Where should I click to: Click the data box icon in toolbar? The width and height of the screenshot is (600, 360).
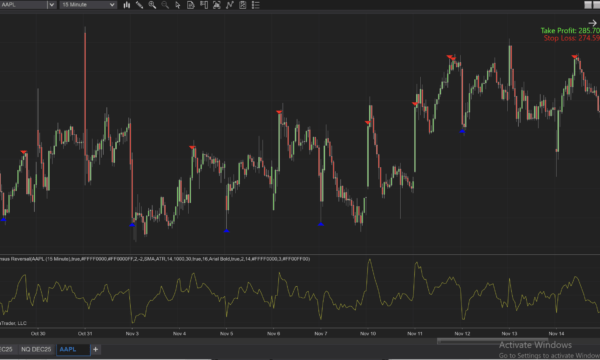[217, 5]
